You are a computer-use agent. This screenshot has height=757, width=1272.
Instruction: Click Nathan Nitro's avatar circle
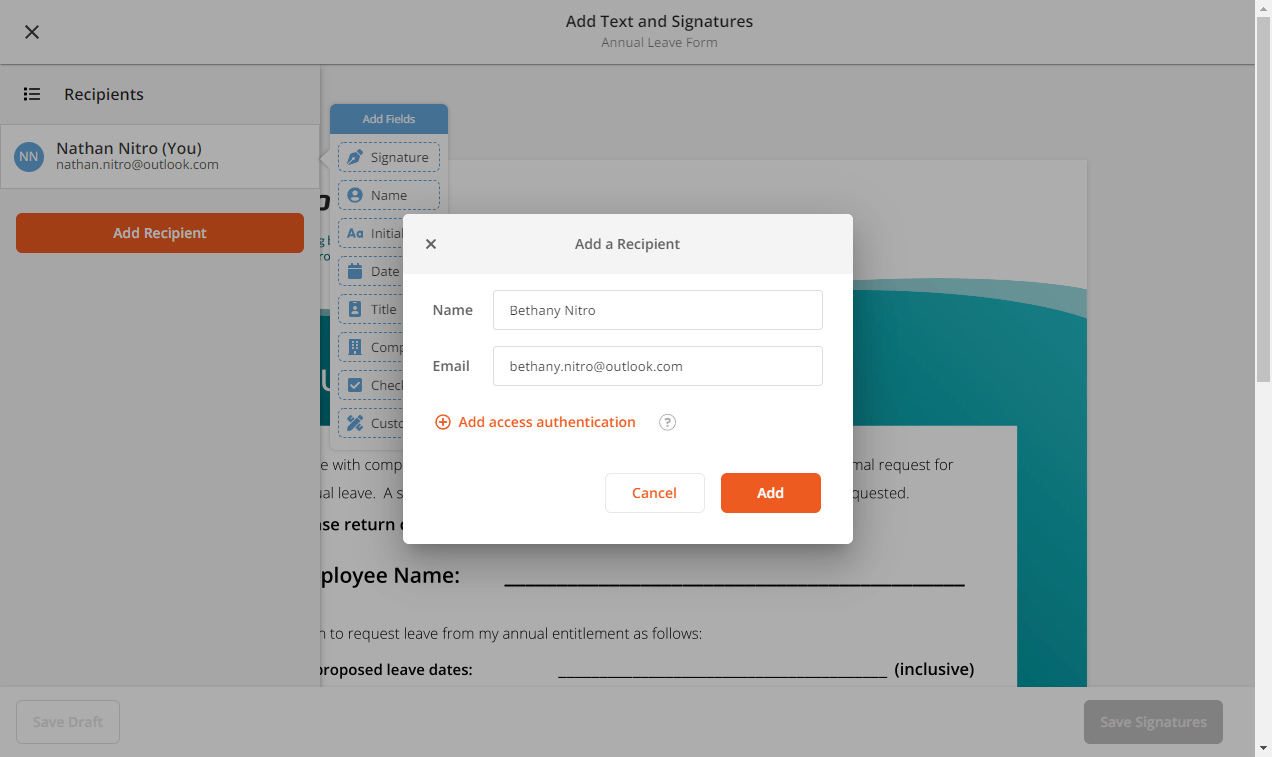pos(28,156)
